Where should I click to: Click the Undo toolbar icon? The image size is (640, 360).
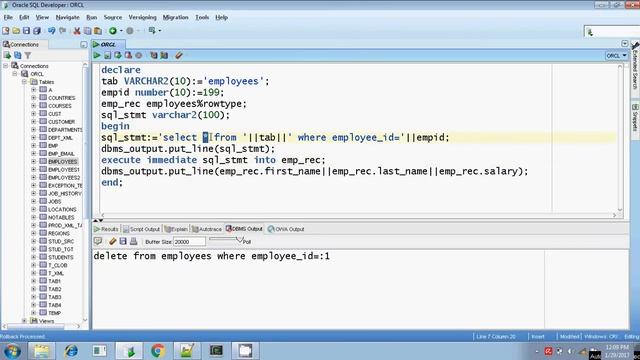coord(51,31)
